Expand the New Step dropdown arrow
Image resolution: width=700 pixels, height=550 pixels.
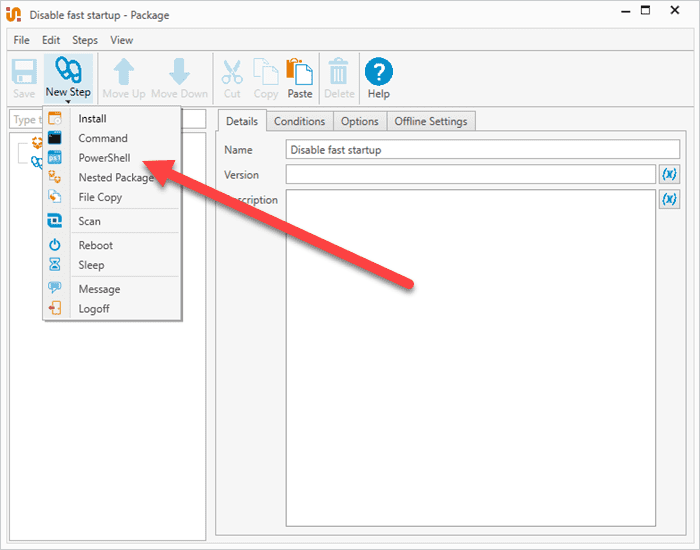(68, 102)
